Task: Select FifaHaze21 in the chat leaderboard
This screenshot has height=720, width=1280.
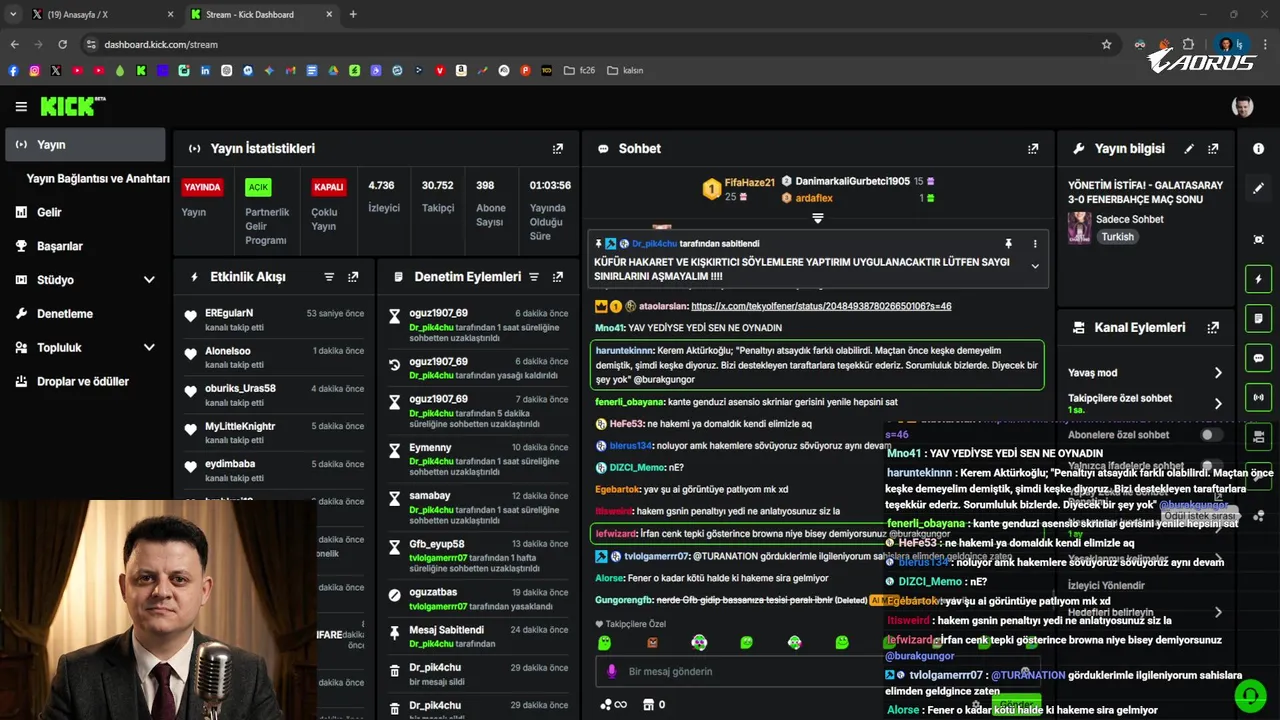Action: coord(750,182)
